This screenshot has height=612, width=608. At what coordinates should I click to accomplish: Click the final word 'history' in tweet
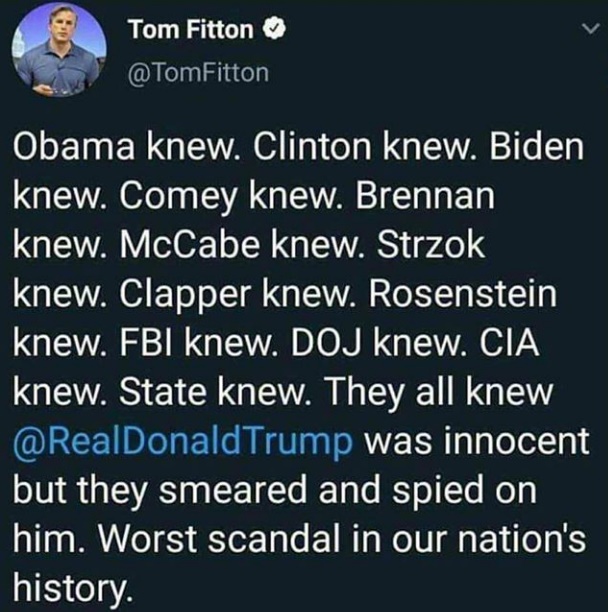click(x=70, y=589)
